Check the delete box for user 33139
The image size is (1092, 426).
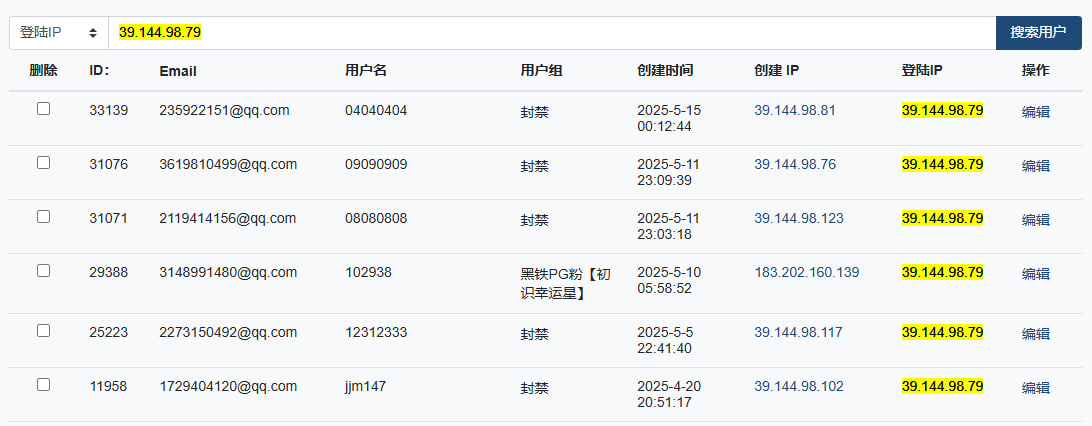(43, 109)
